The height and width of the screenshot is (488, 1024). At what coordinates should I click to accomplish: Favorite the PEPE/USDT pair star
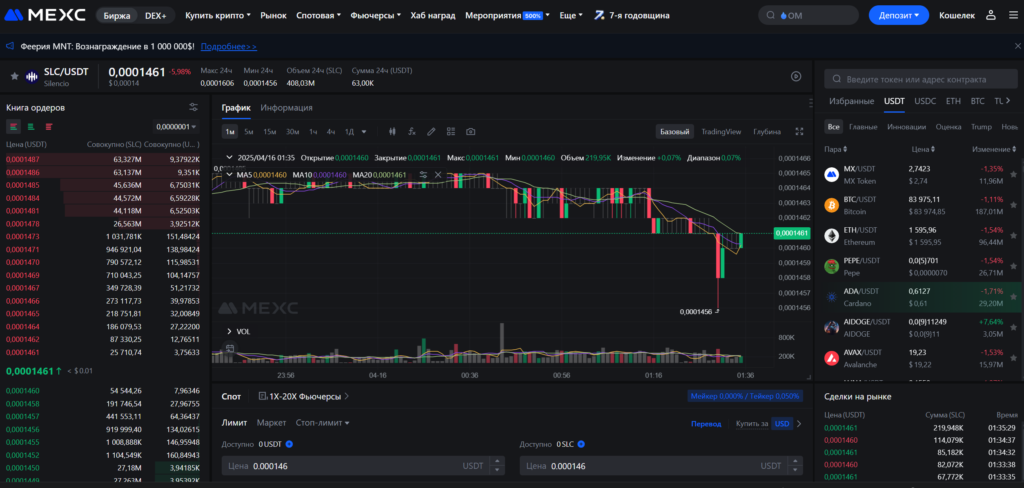(x=1013, y=266)
